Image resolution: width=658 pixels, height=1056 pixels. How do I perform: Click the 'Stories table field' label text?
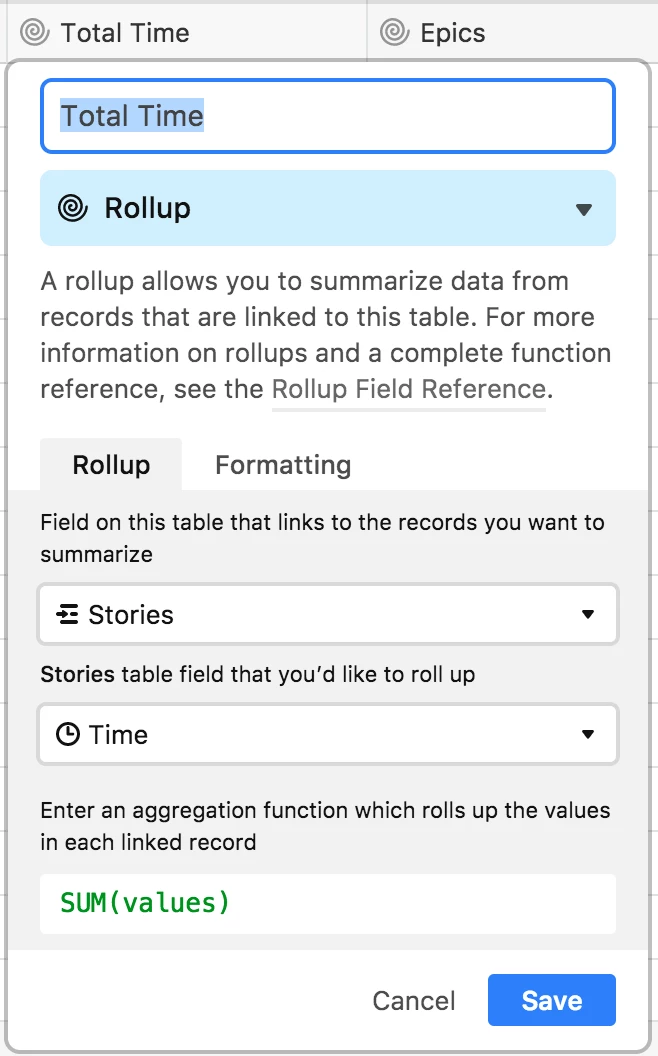(x=257, y=674)
